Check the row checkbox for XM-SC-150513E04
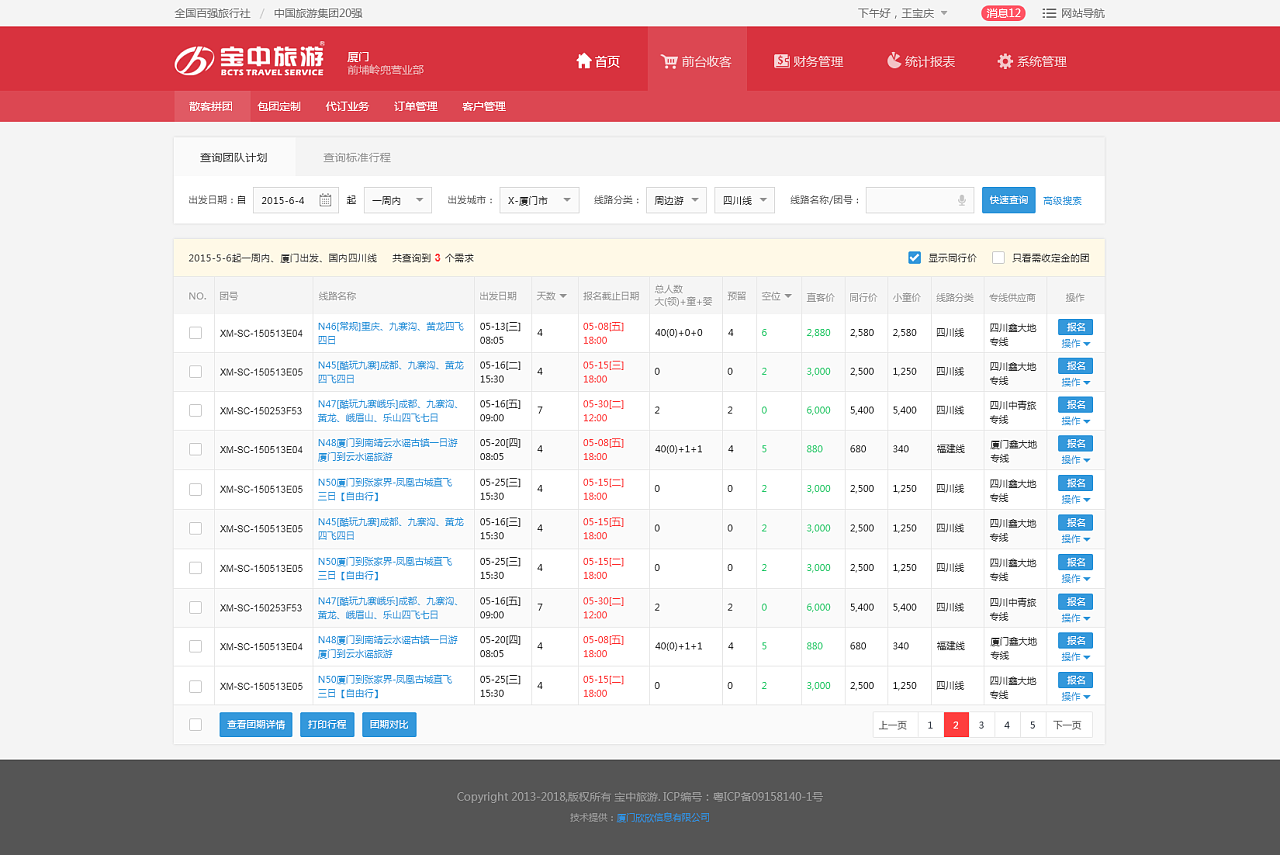 coord(195,332)
